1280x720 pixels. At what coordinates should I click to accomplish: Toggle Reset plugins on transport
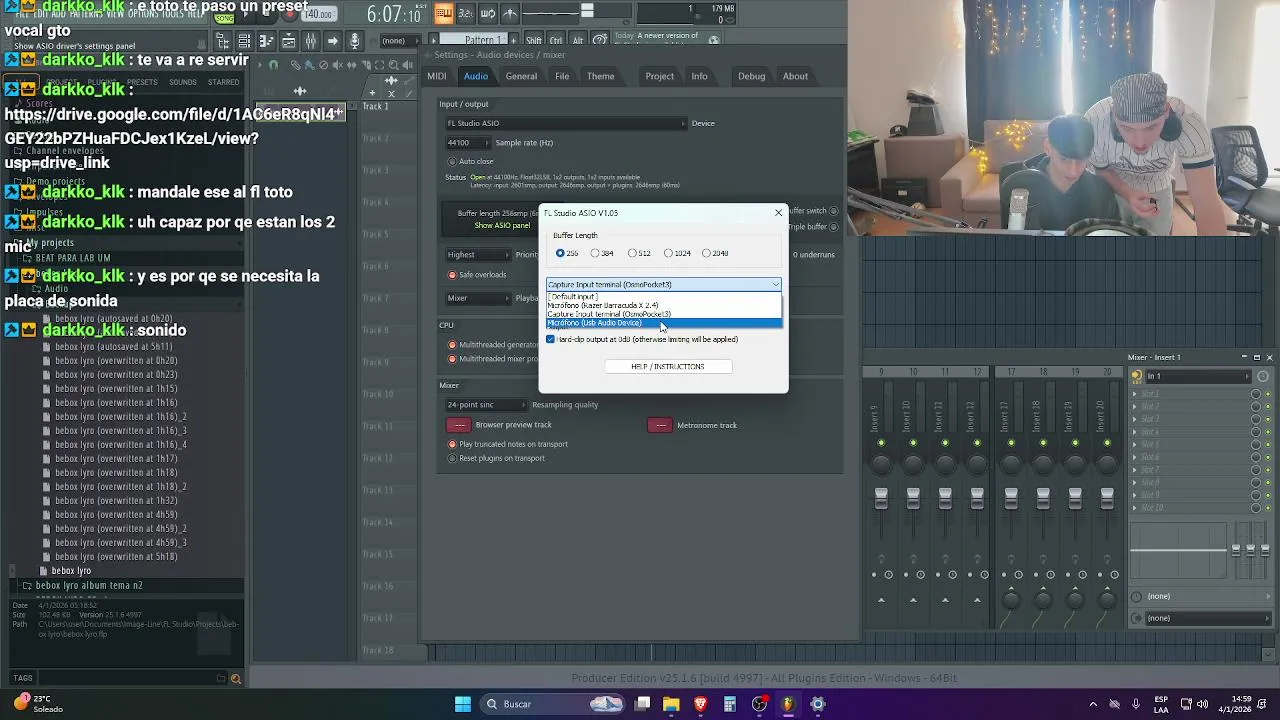(x=452, y=458)
